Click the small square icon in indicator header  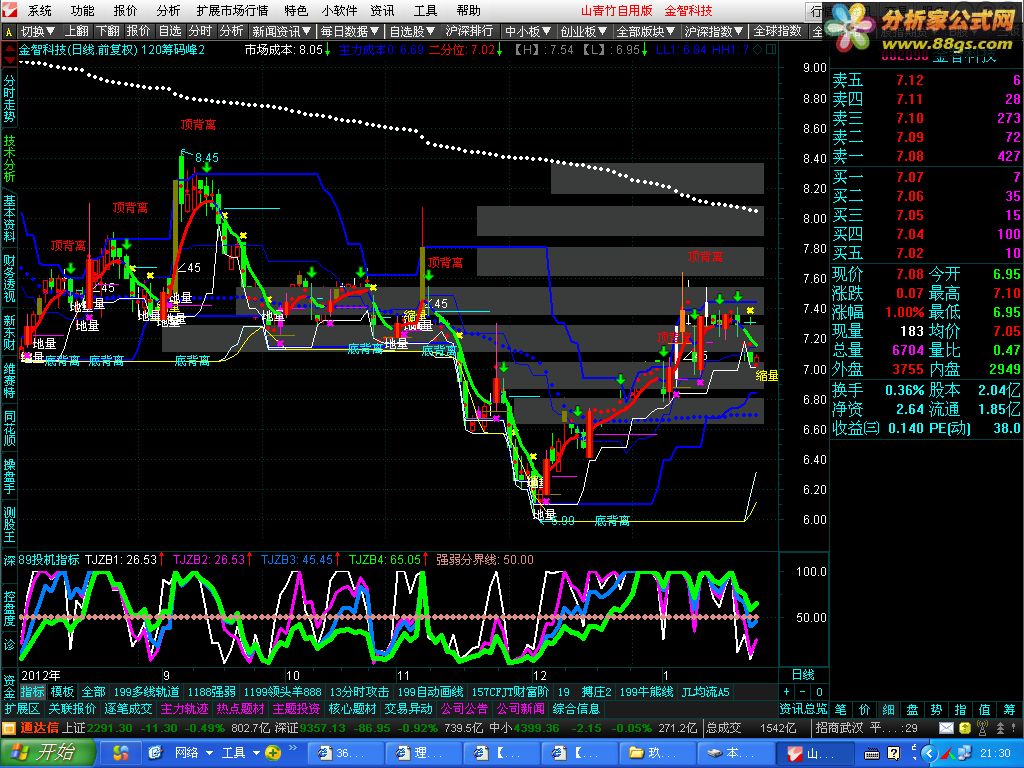[x=771, y=50]
